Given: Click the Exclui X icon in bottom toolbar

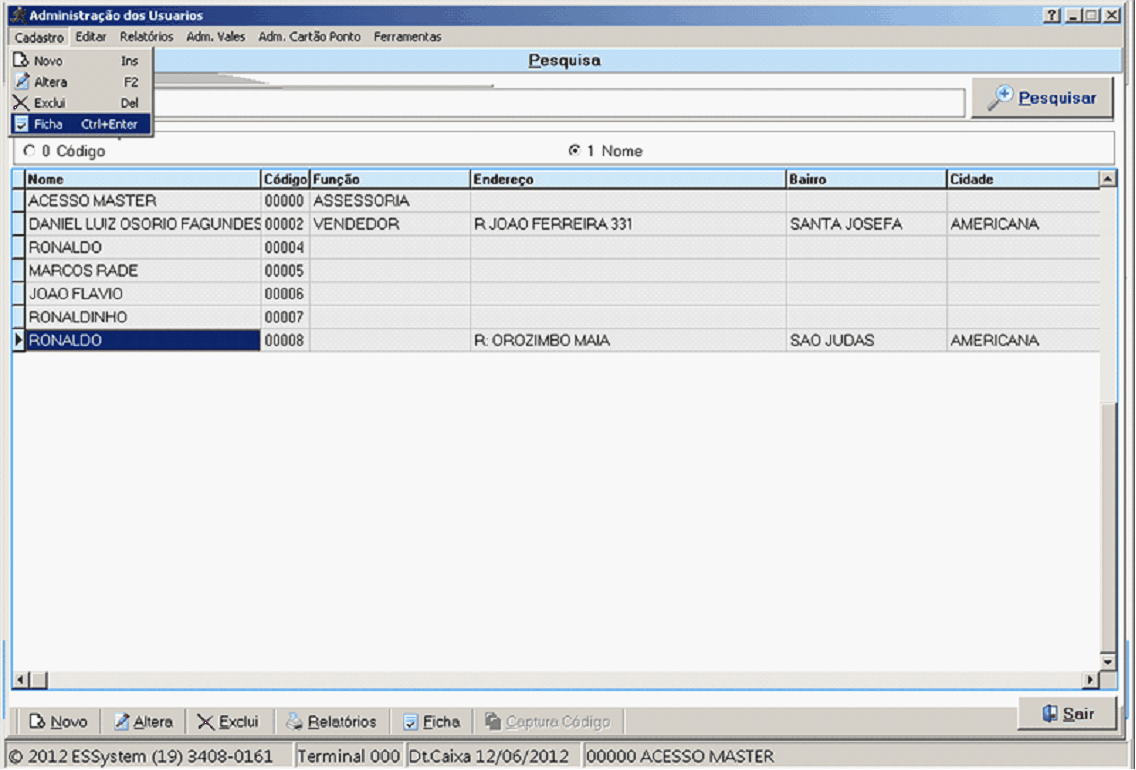Looking at the screenshot, I should pos(205,722).
